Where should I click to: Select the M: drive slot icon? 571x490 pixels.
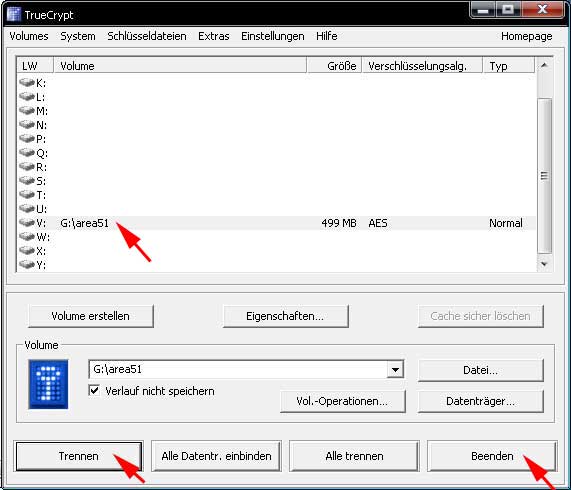coord(27,110)
